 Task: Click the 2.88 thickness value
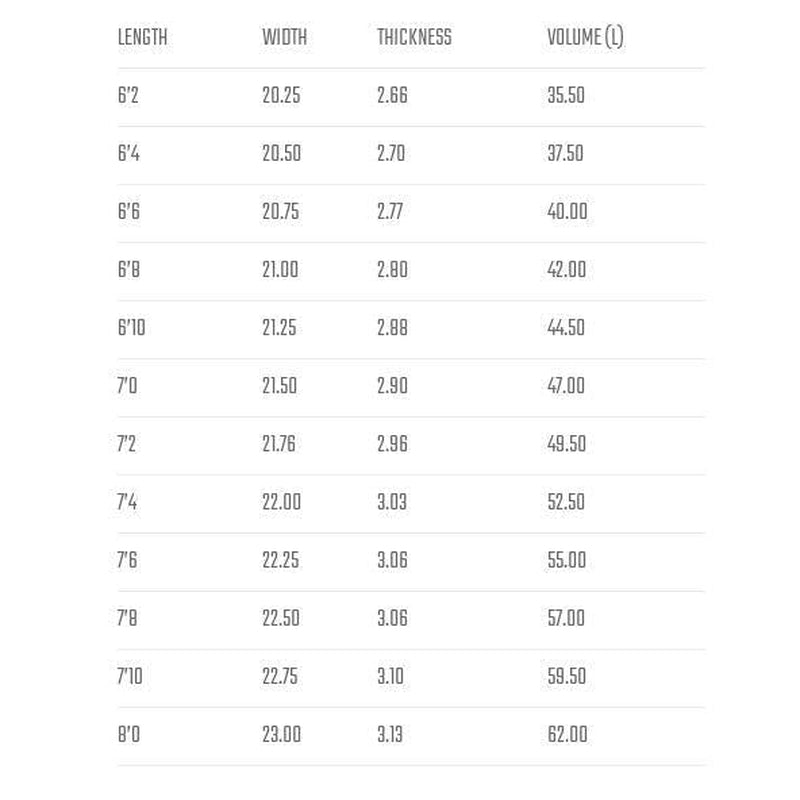(392, 329)
